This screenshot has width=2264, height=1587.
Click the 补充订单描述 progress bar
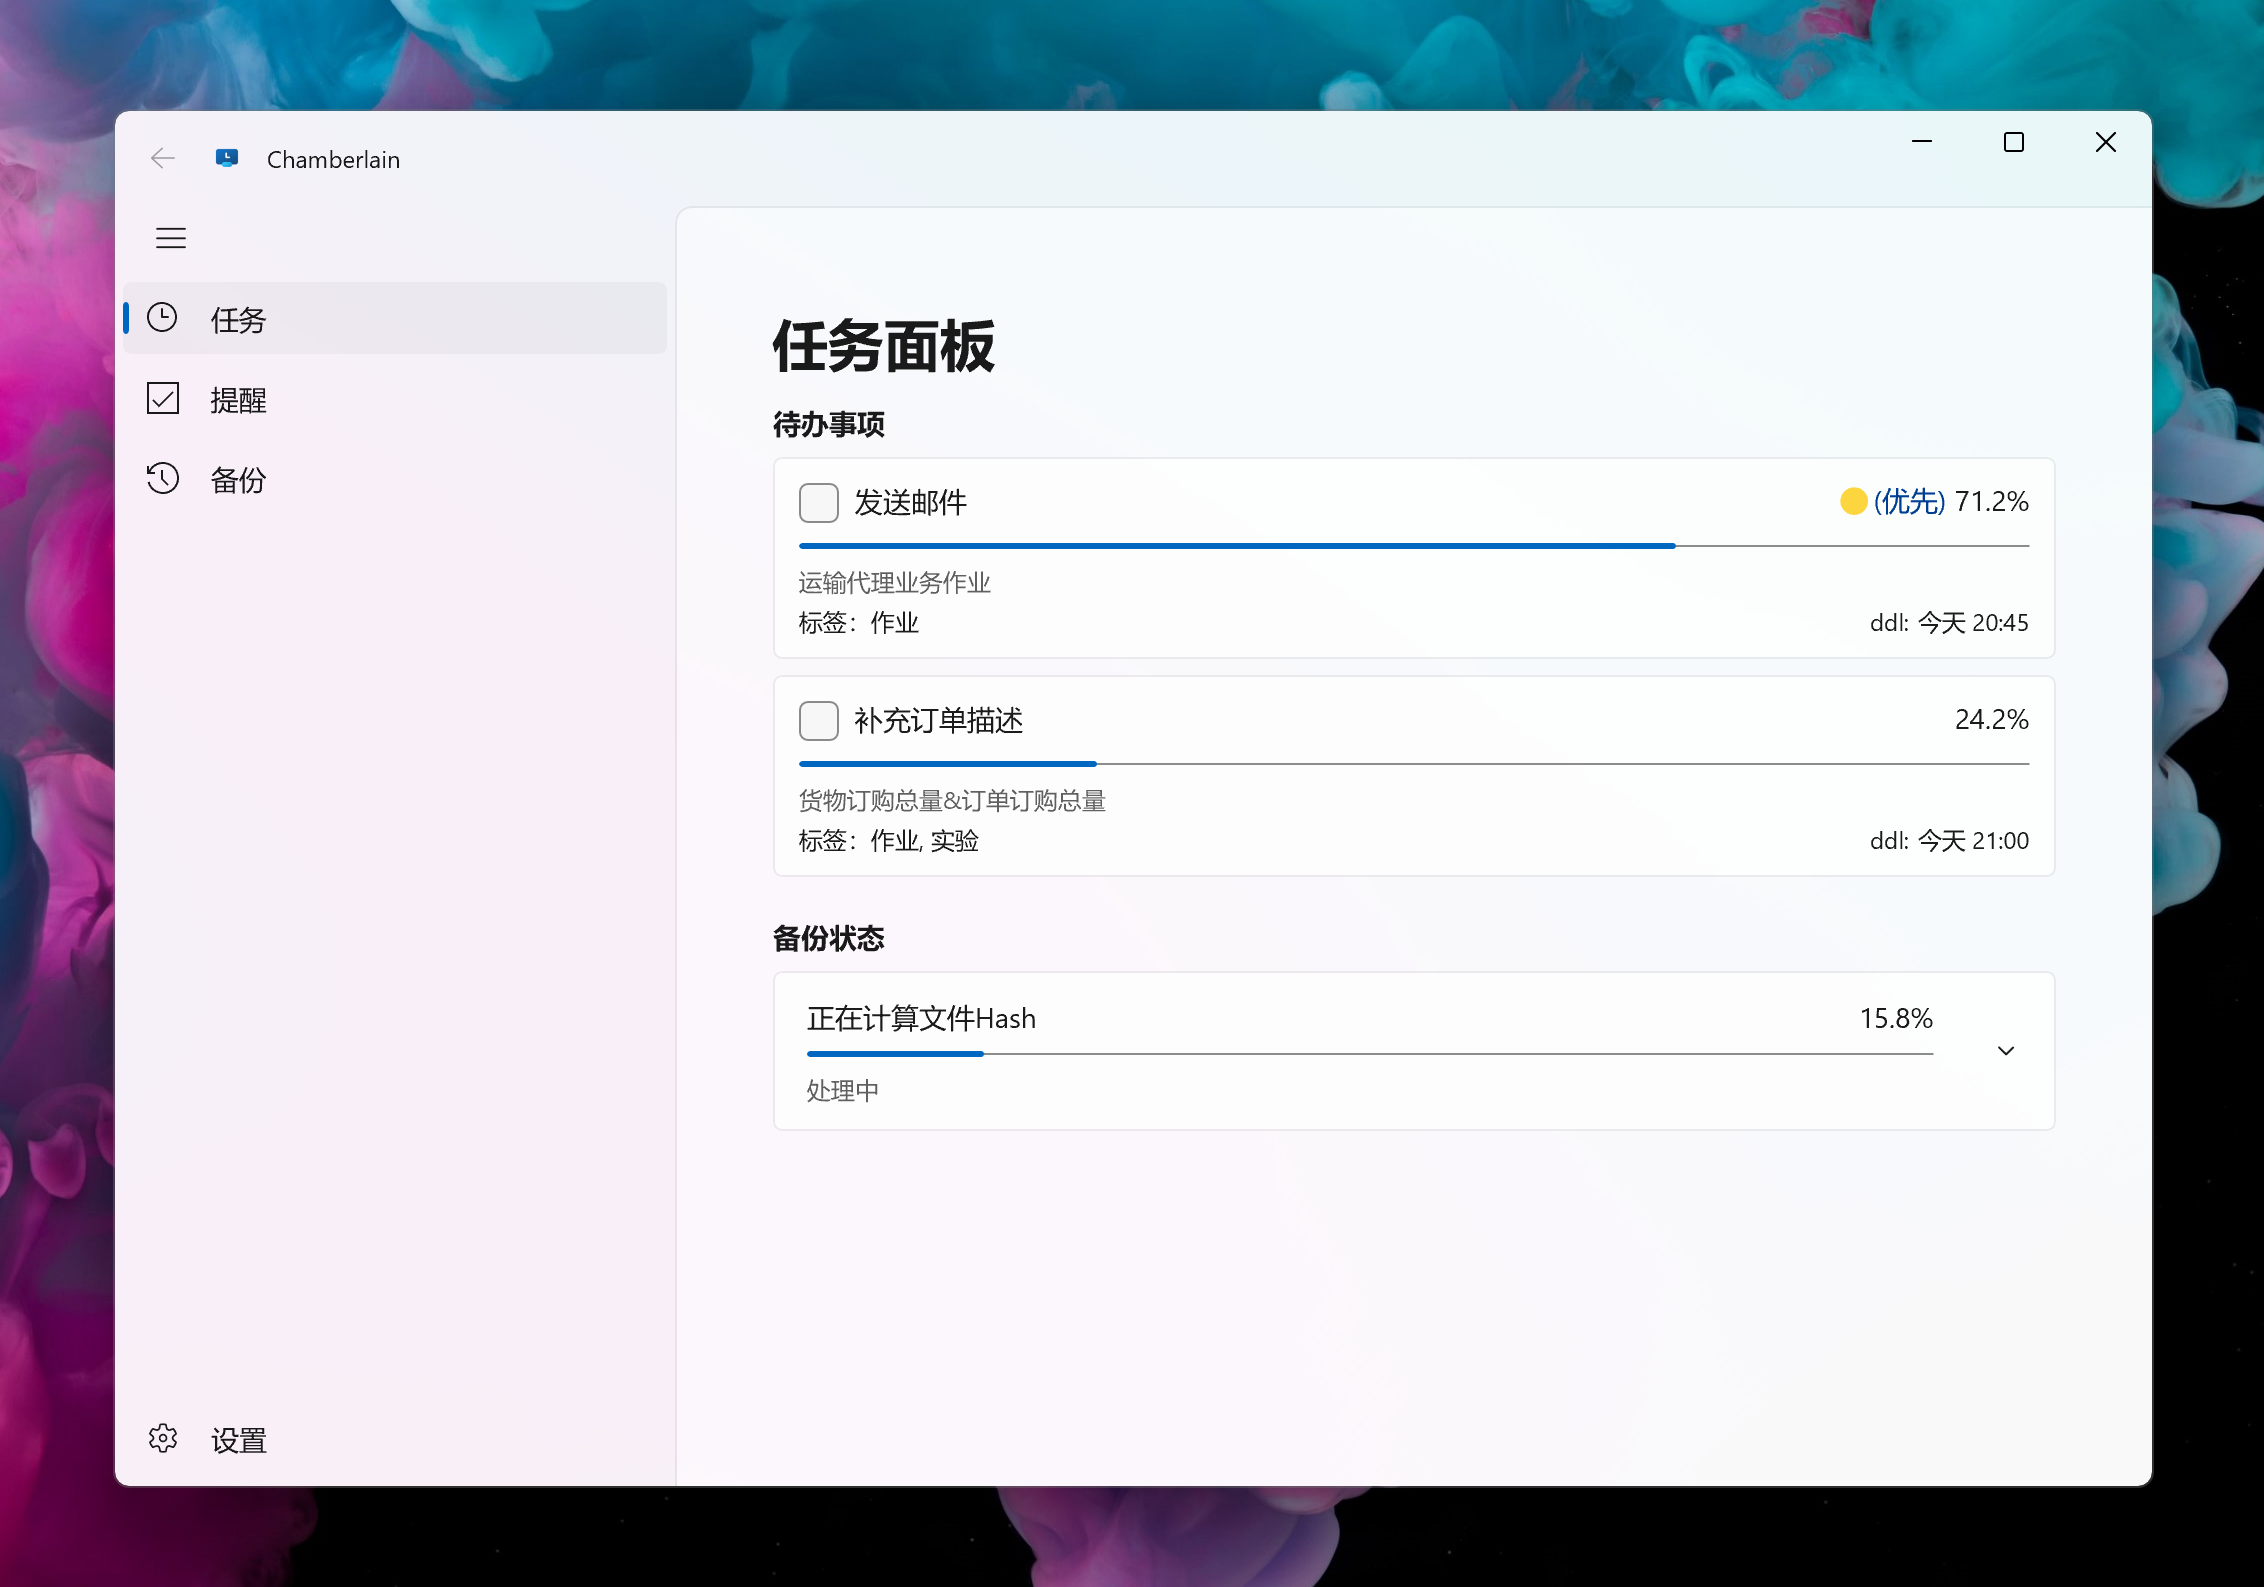point(1413,764)
